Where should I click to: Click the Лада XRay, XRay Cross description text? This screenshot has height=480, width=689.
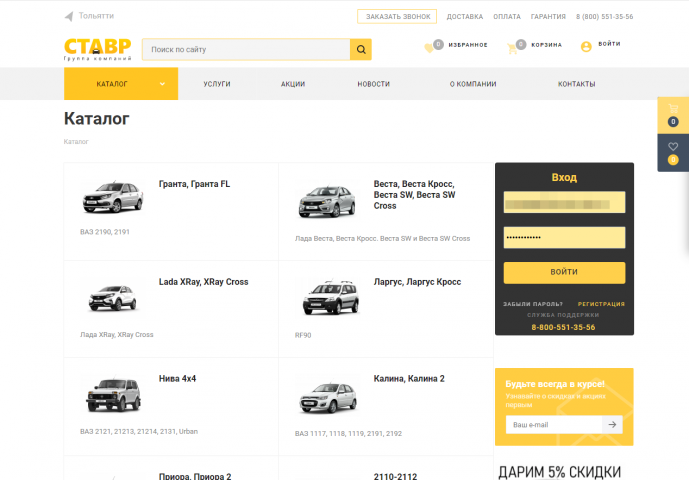click(x=116, y=335)
